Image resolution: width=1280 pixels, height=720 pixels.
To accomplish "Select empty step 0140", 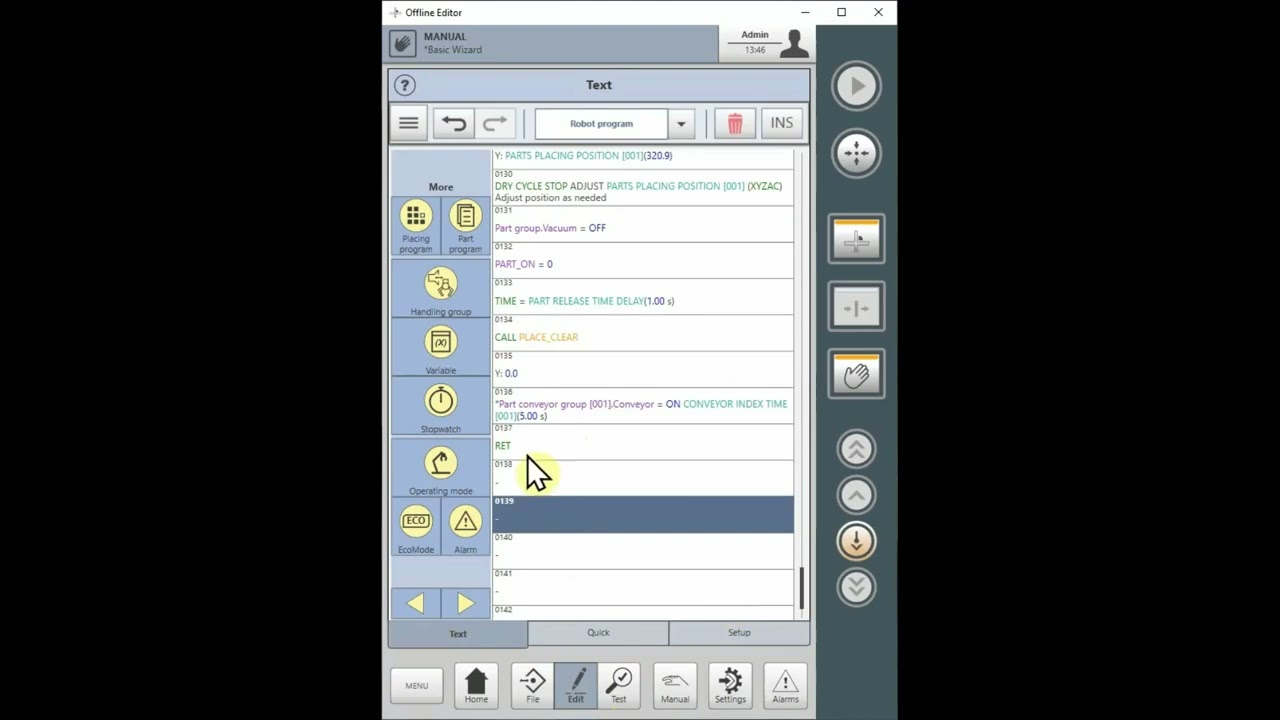I will click(x=643, y=550).
